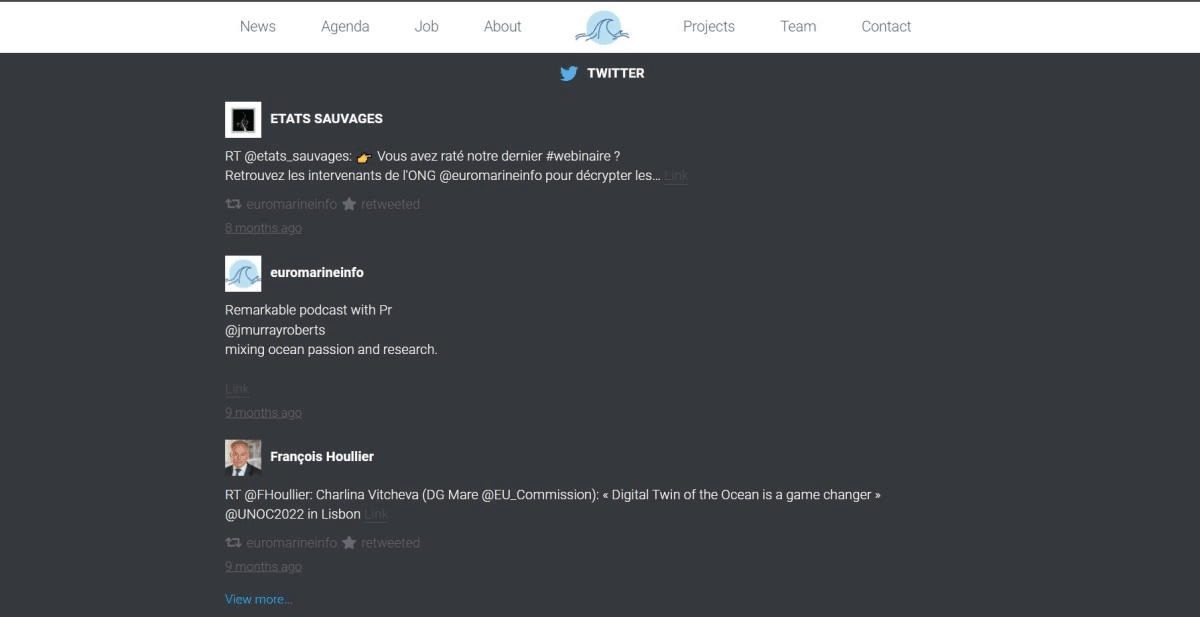Click the euromarineinfo wave avatar
The image size is (1200, 617).
click(243, 273)
